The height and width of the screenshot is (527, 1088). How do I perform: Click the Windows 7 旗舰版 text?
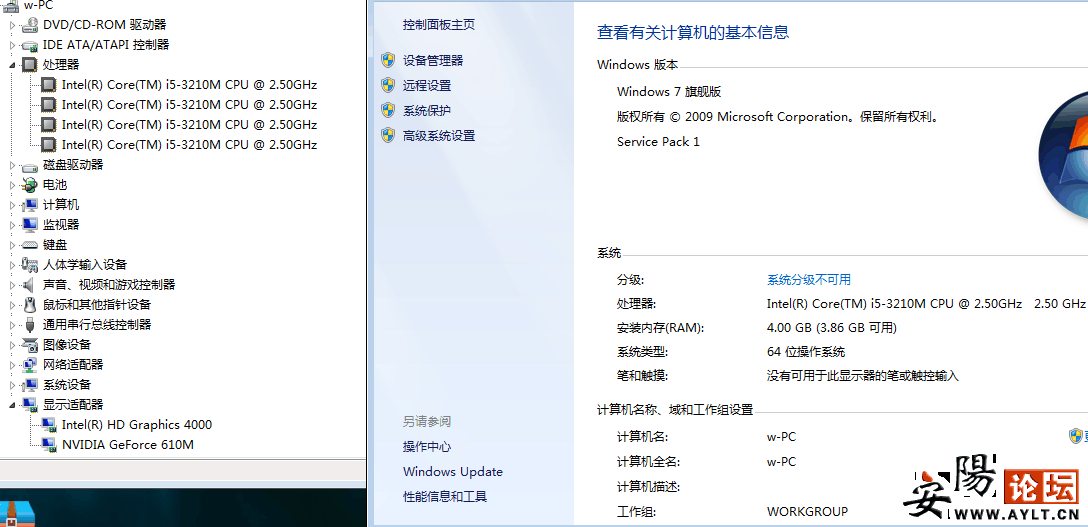pos(669,92)
